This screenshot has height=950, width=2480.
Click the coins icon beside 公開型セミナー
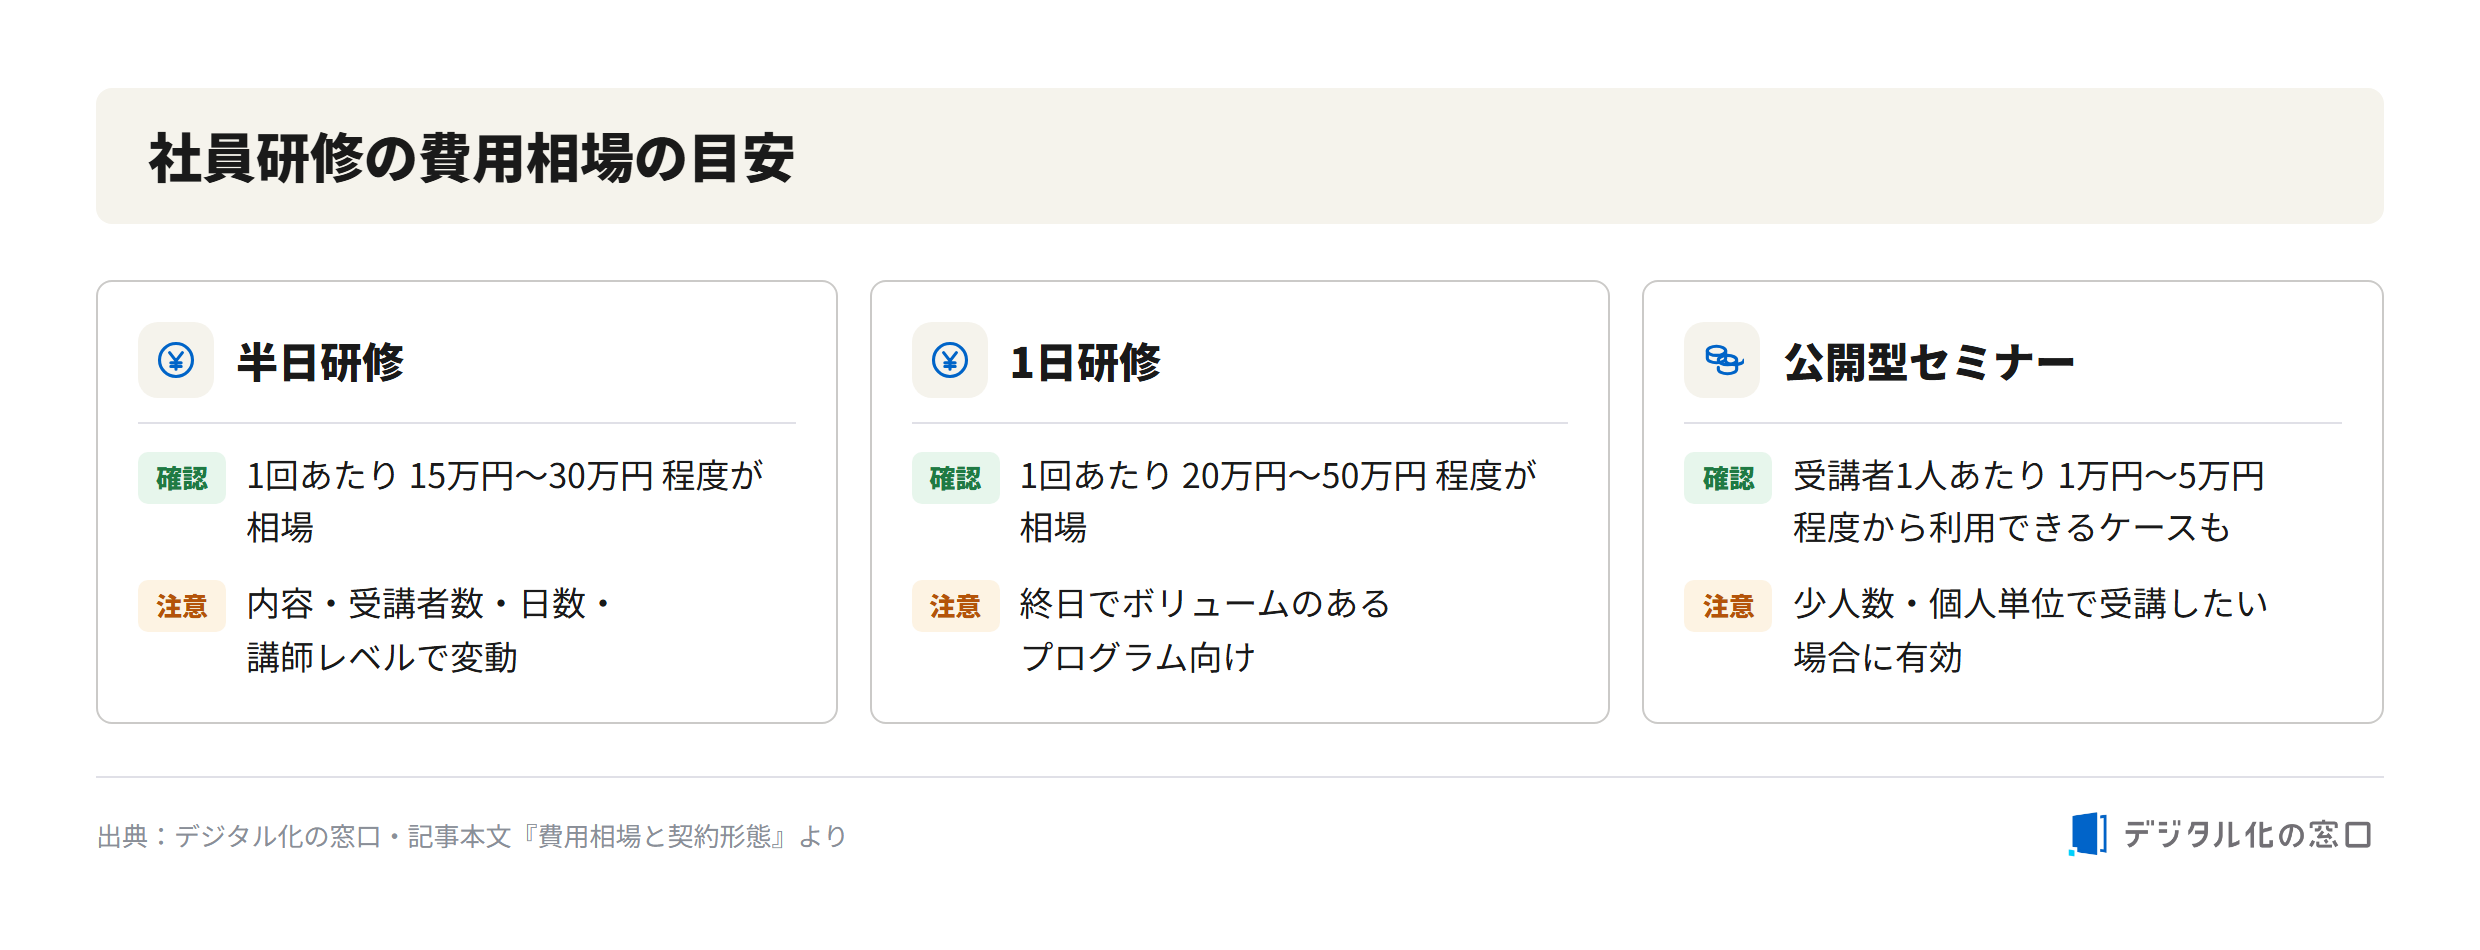1722,360
